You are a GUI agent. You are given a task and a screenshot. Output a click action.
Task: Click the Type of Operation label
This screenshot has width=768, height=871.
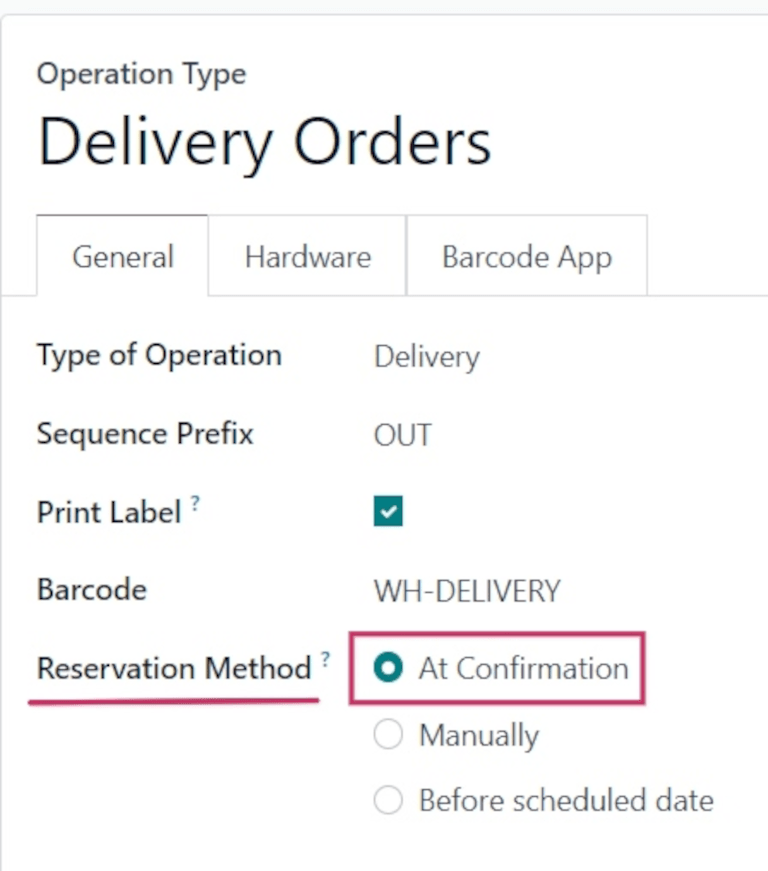(x=158, y=356)
